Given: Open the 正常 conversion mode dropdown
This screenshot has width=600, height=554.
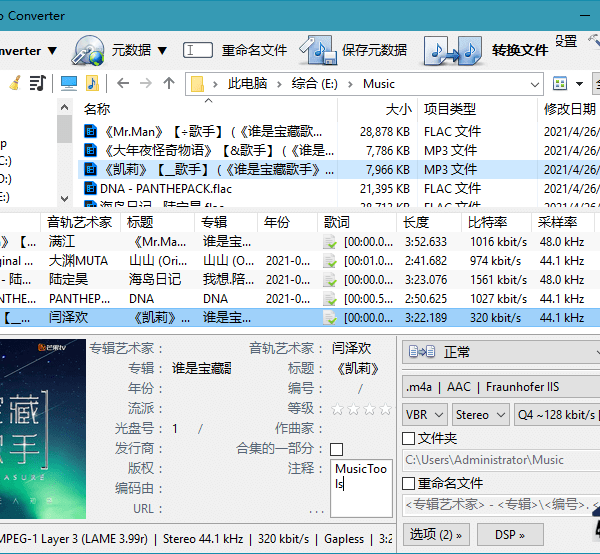Looking at the screenshot, I should 500,352.
